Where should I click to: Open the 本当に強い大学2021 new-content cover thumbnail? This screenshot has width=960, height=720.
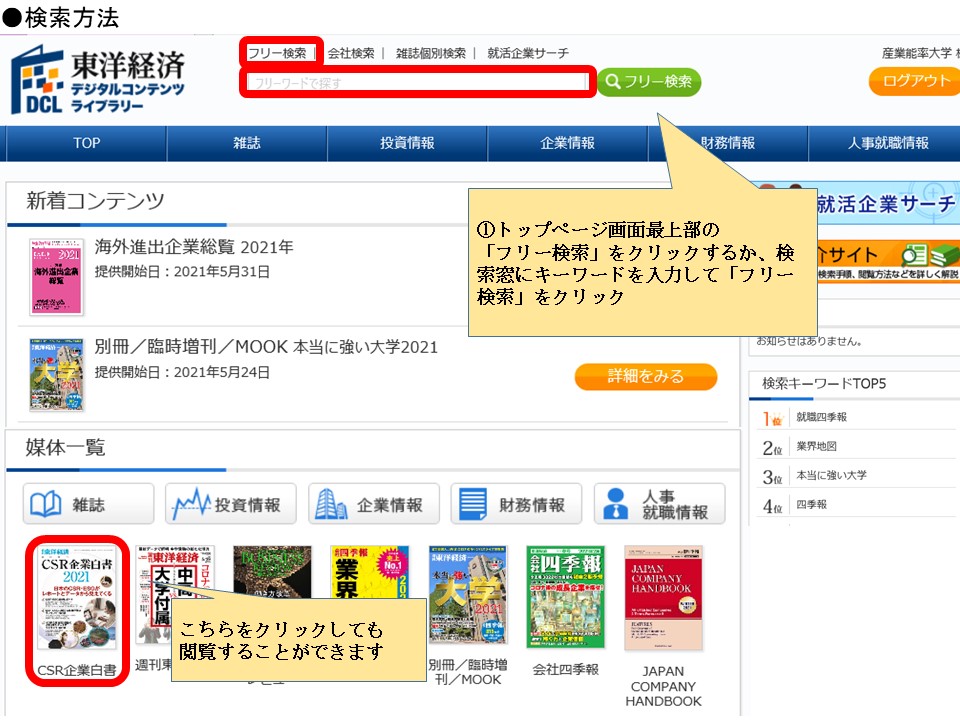tap(56, 374)
